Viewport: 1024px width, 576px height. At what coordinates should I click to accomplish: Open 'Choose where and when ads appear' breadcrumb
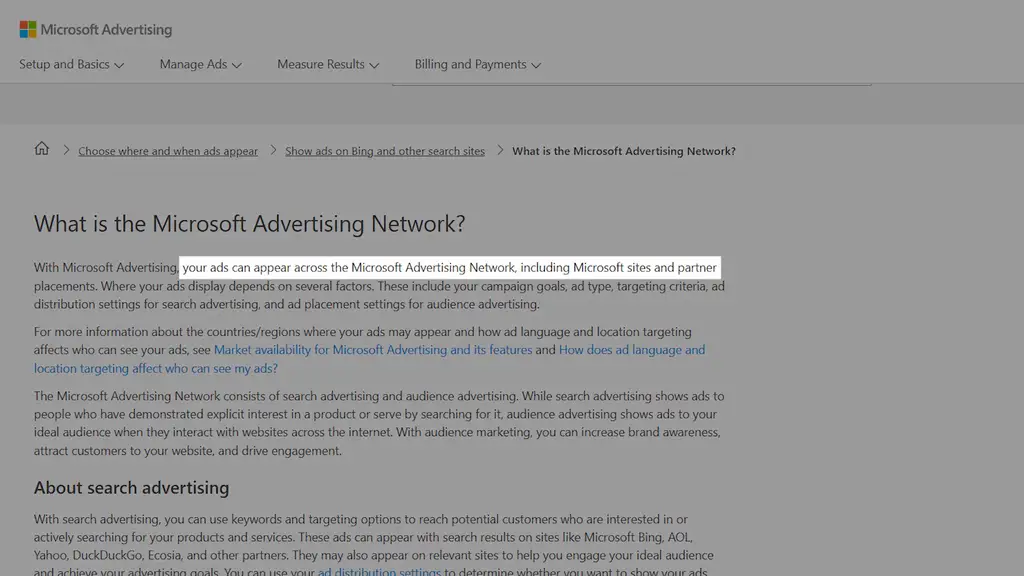[x=168, y=151]
